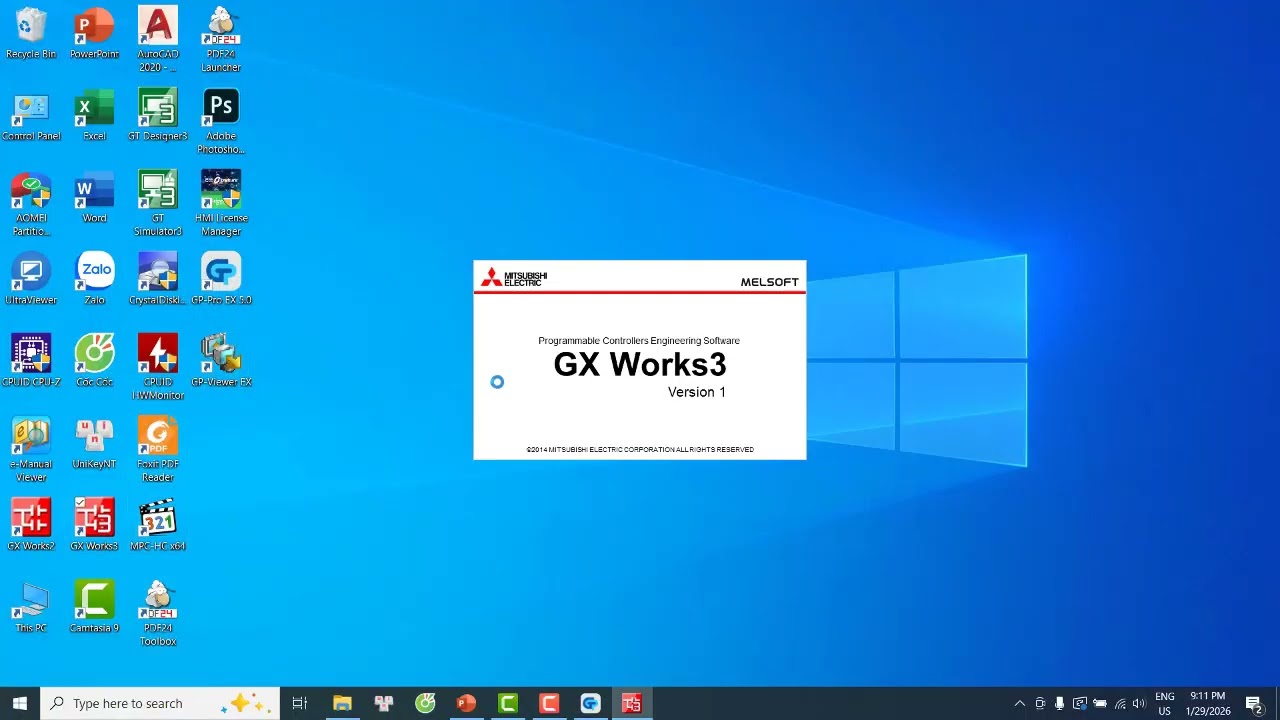Image resolution: width=1280 pixels, height=720 pixels.
Task: Open the network status tray icon
Action: [x=1120, y=703]
